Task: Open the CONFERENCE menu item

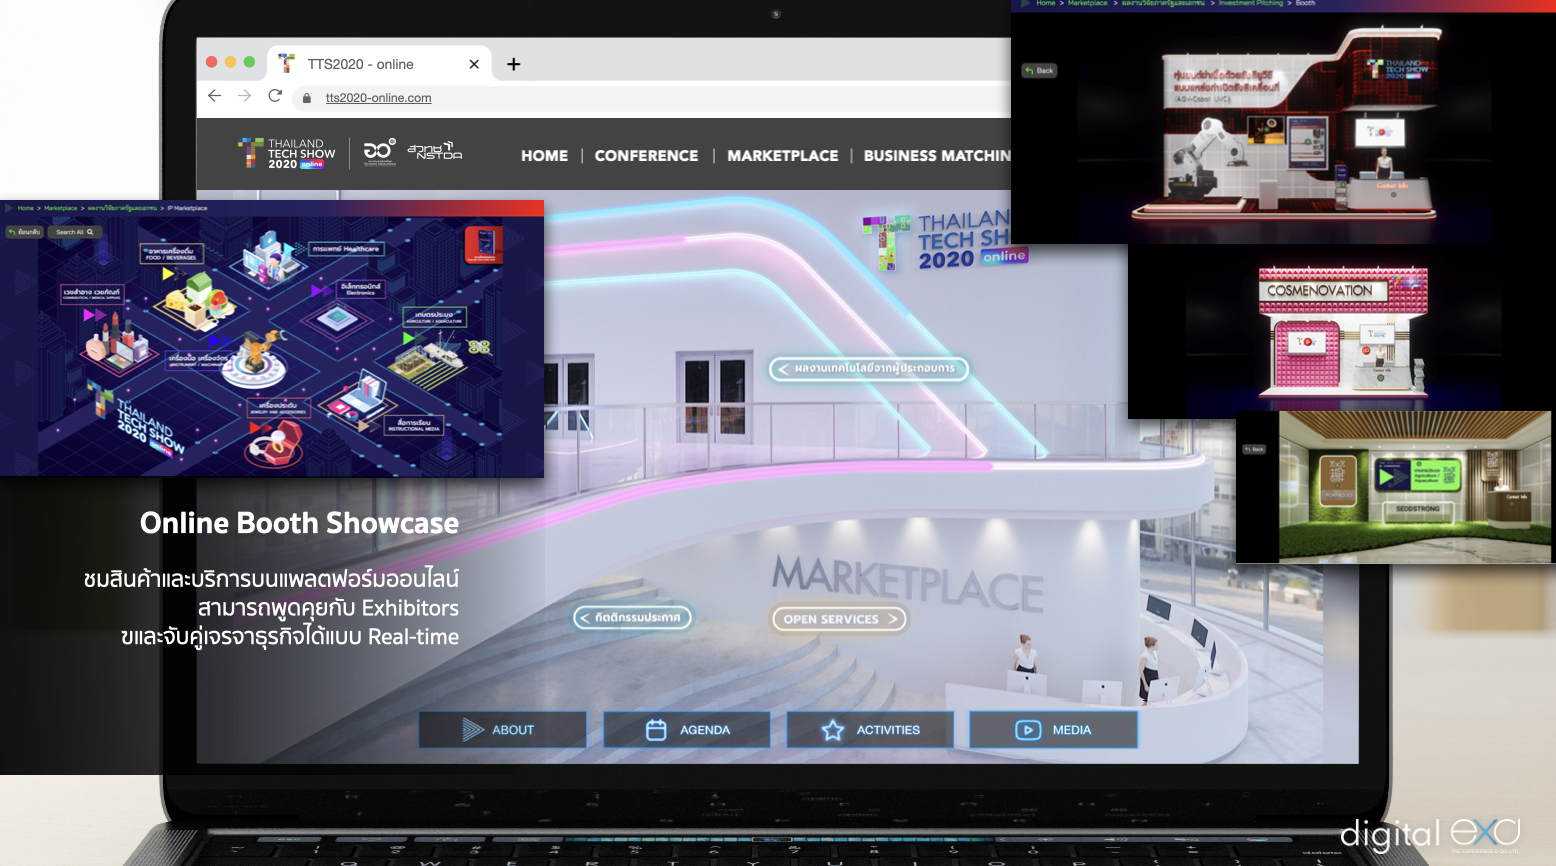Action: (646, 156)
